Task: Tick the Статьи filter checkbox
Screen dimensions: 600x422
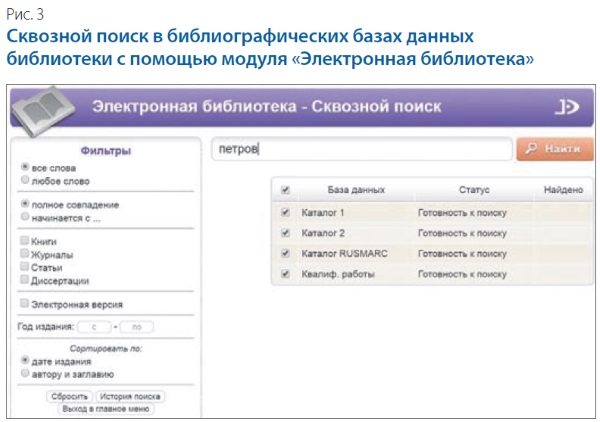Action: coord(25,267)
